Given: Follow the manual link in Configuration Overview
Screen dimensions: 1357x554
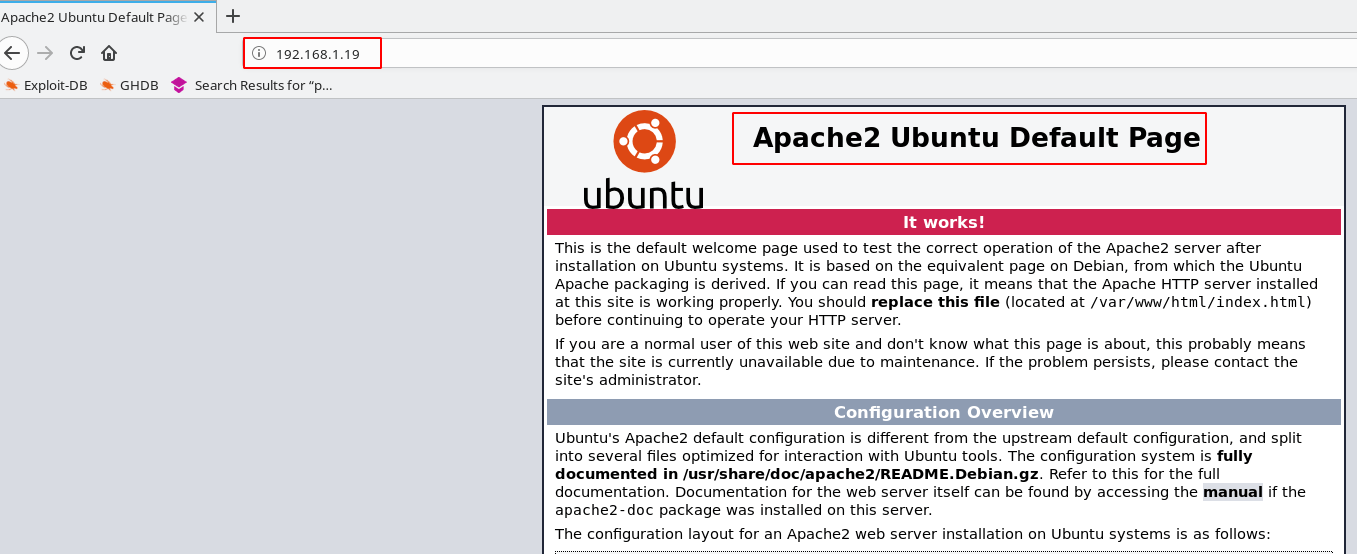Looking at the screenshot, I should (1233, 492).
